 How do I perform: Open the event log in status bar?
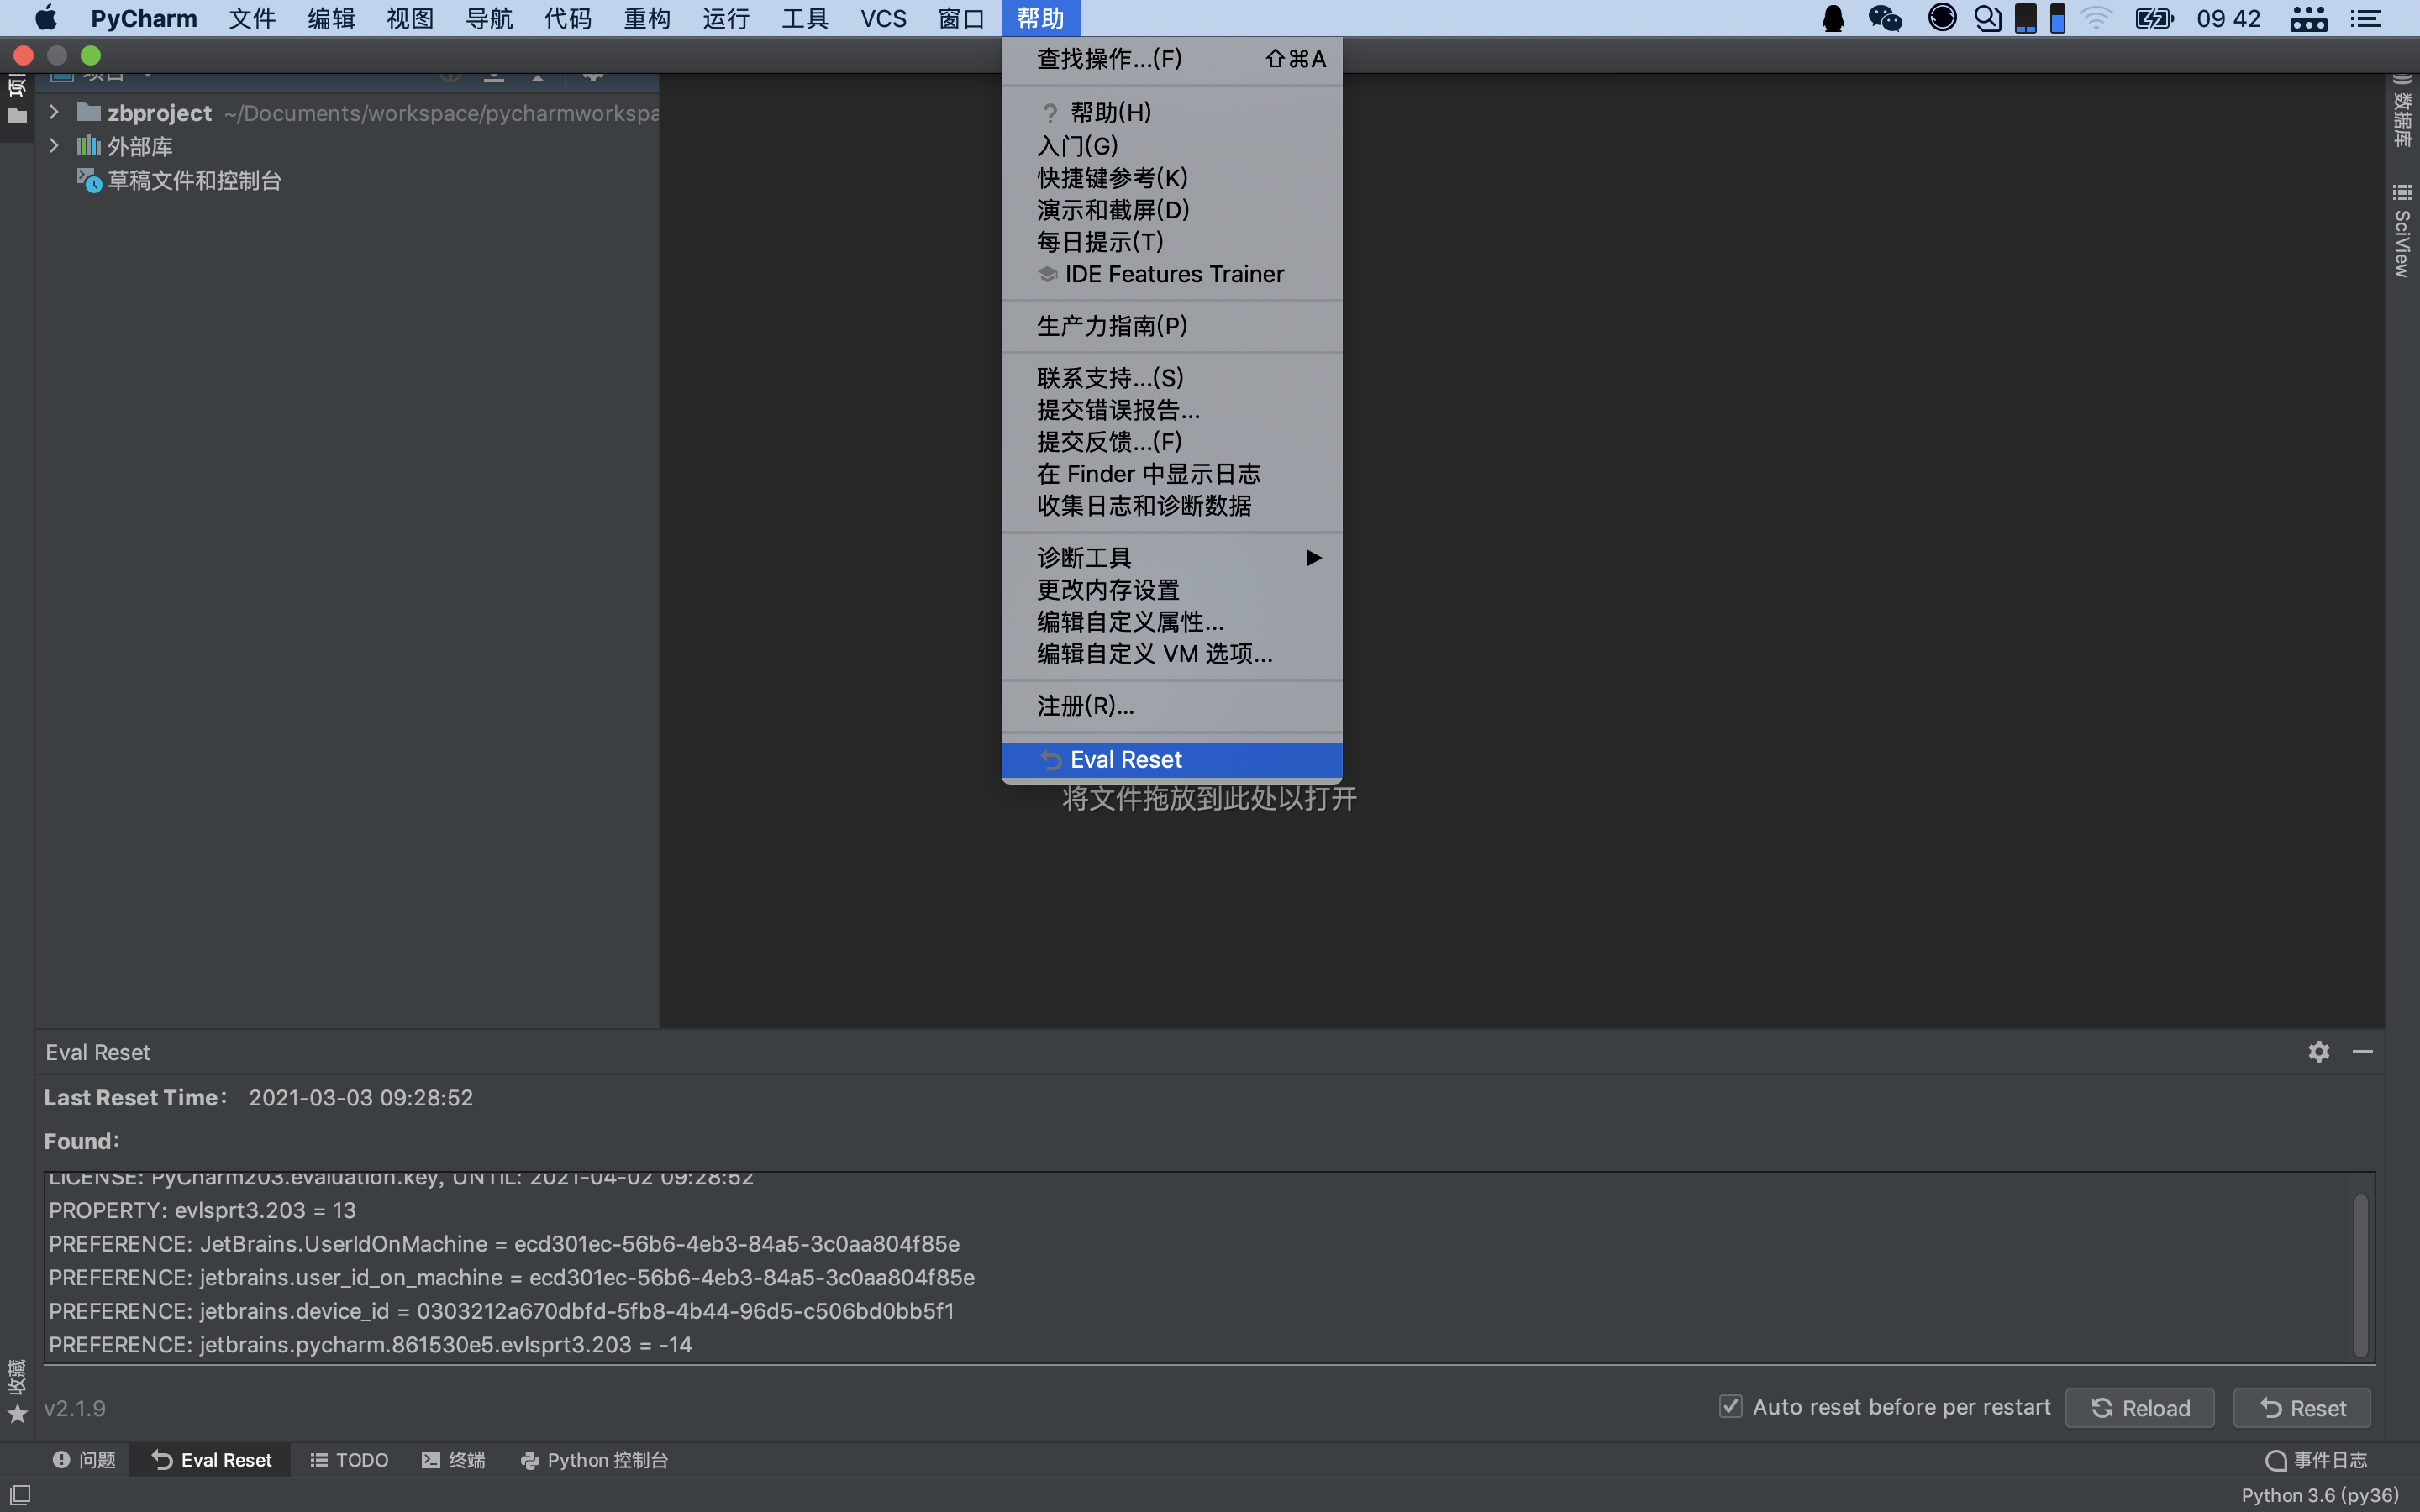pos(2316,1460)
